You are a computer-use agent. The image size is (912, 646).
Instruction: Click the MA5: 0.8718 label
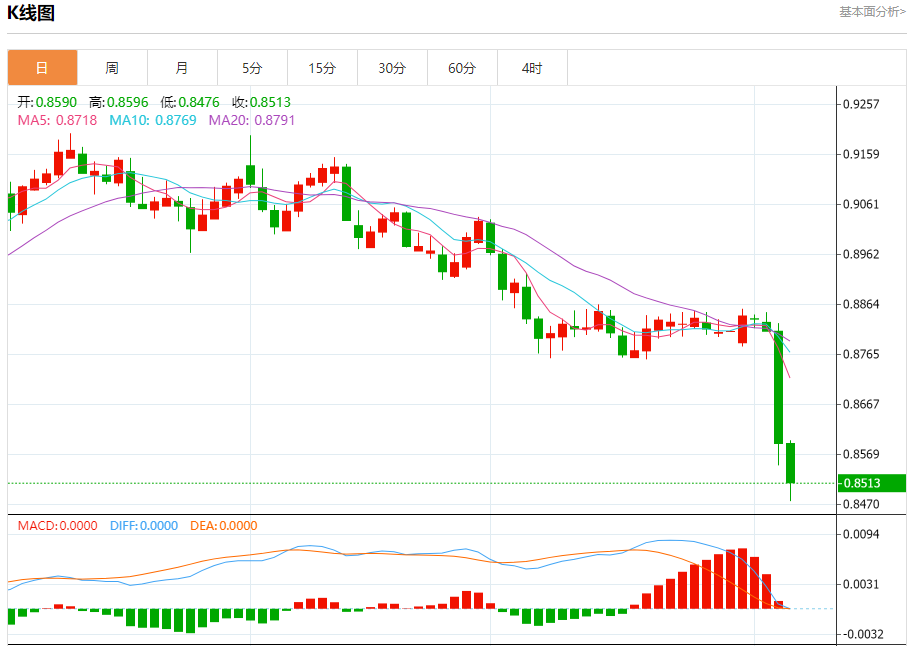pos(58,120)
